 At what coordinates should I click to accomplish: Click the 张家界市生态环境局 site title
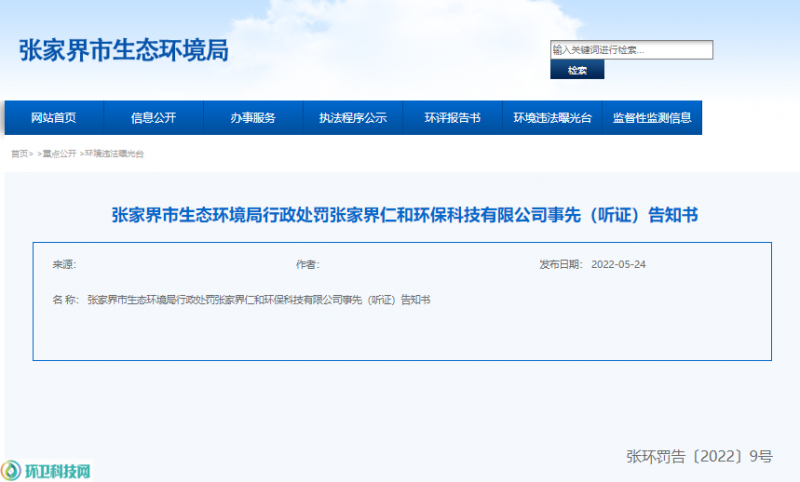tap(124, 50)
